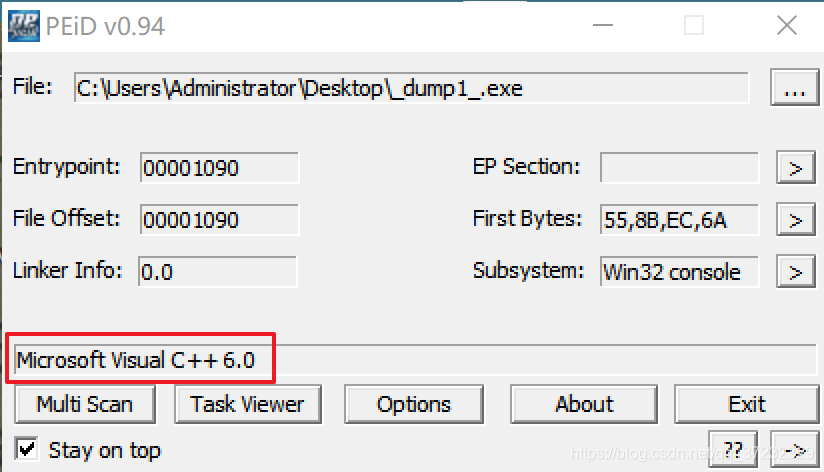Open the About dialog
Screen dimensions: 824x472
(x=584, y=404)
